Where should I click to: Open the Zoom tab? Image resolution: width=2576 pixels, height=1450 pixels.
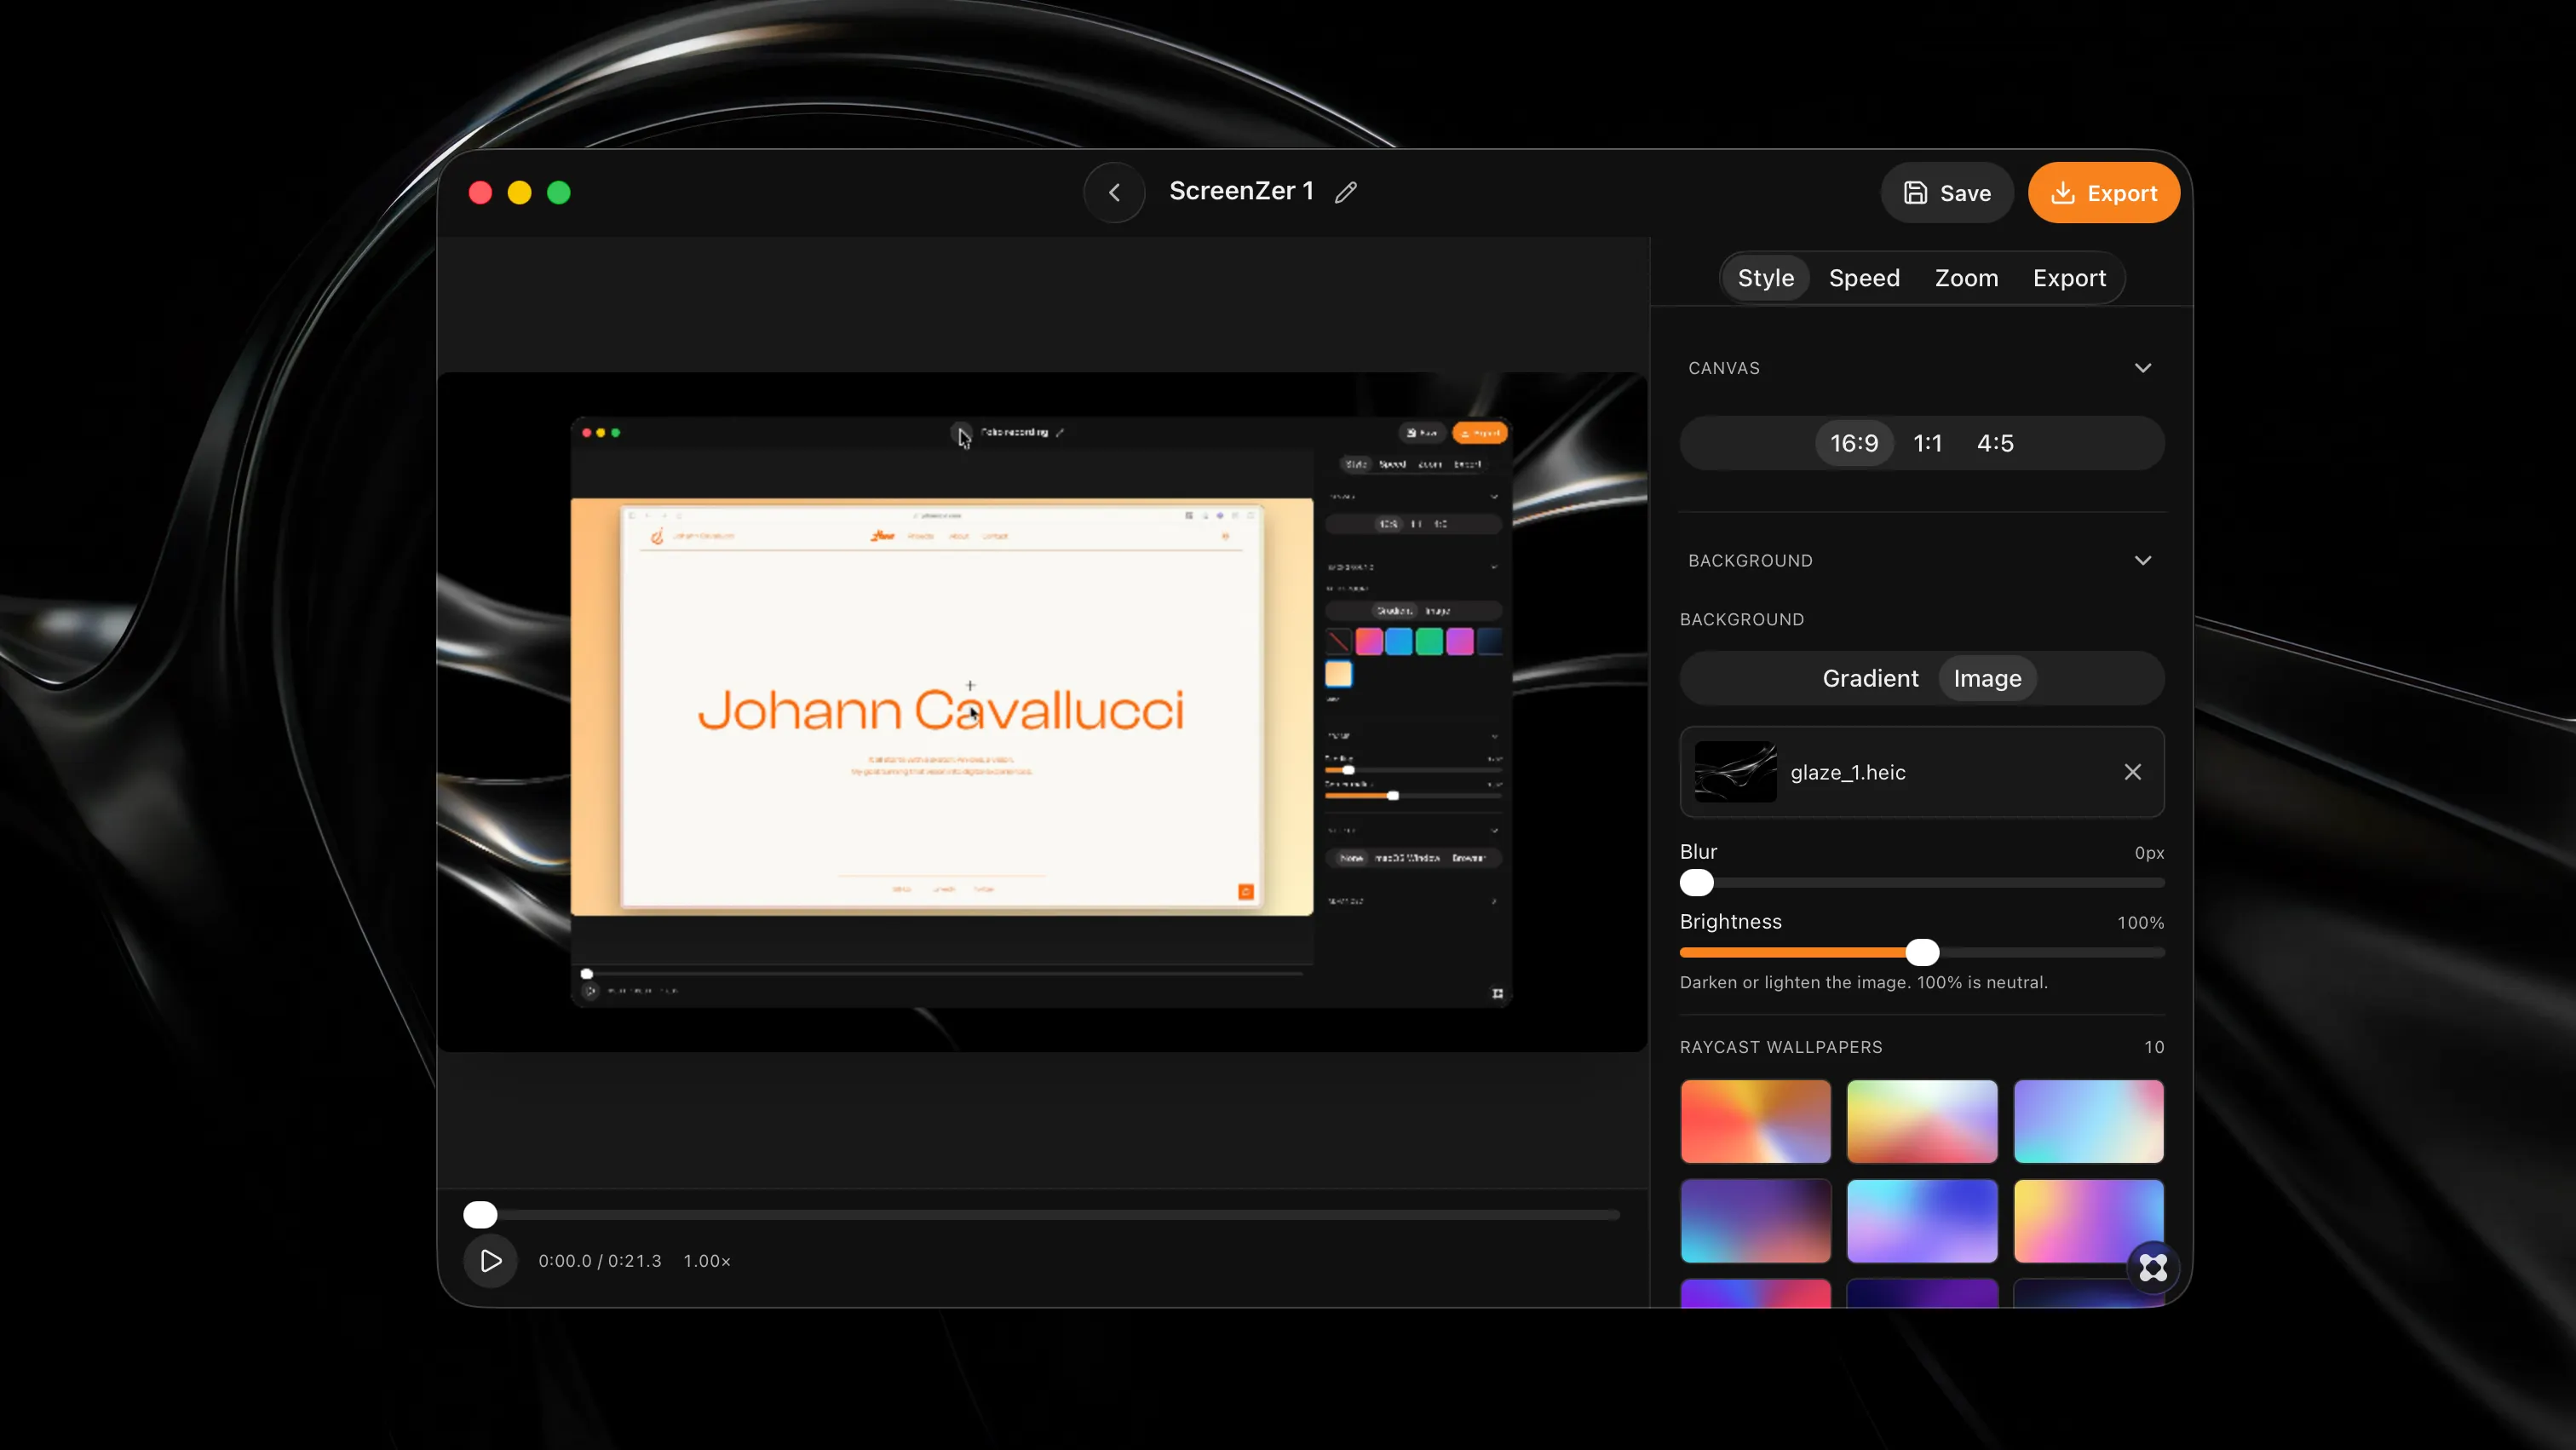(1966, 278)
